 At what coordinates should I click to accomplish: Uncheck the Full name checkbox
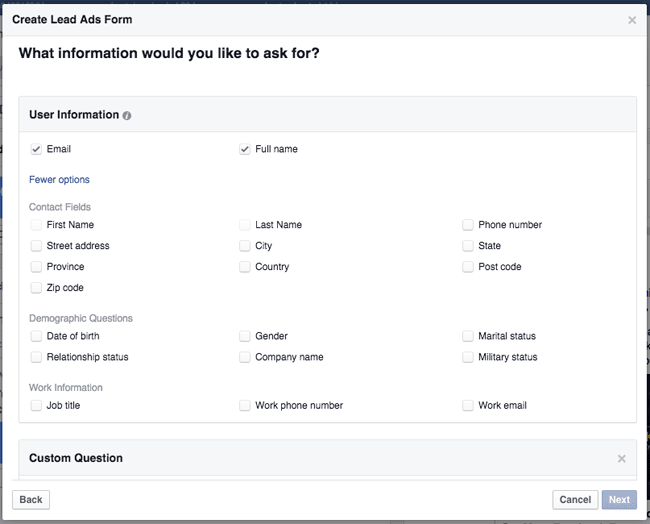(245, 149)
